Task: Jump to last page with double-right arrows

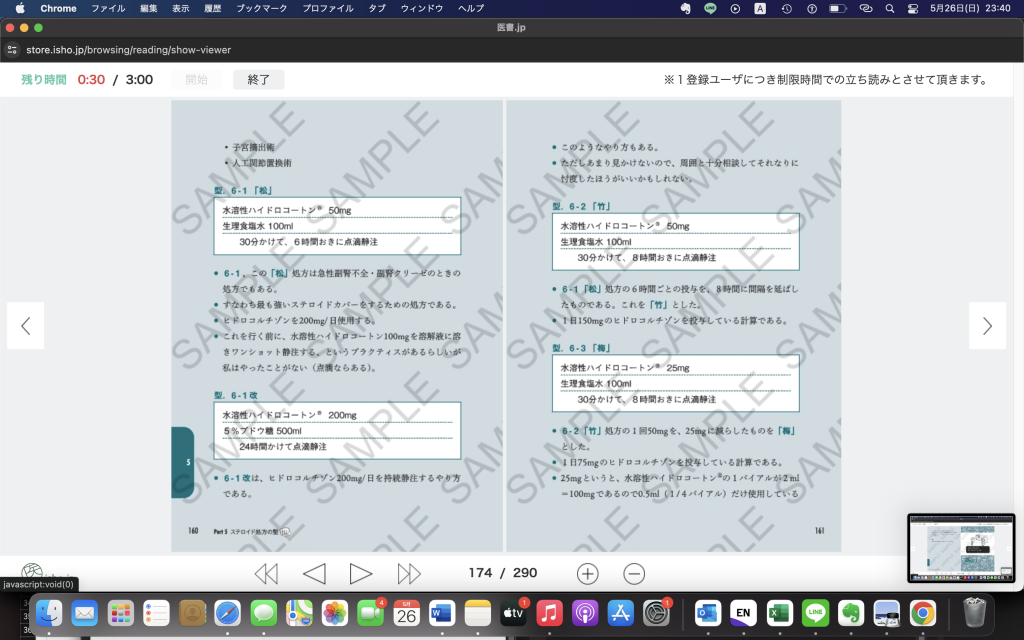Action: (409, 573)
